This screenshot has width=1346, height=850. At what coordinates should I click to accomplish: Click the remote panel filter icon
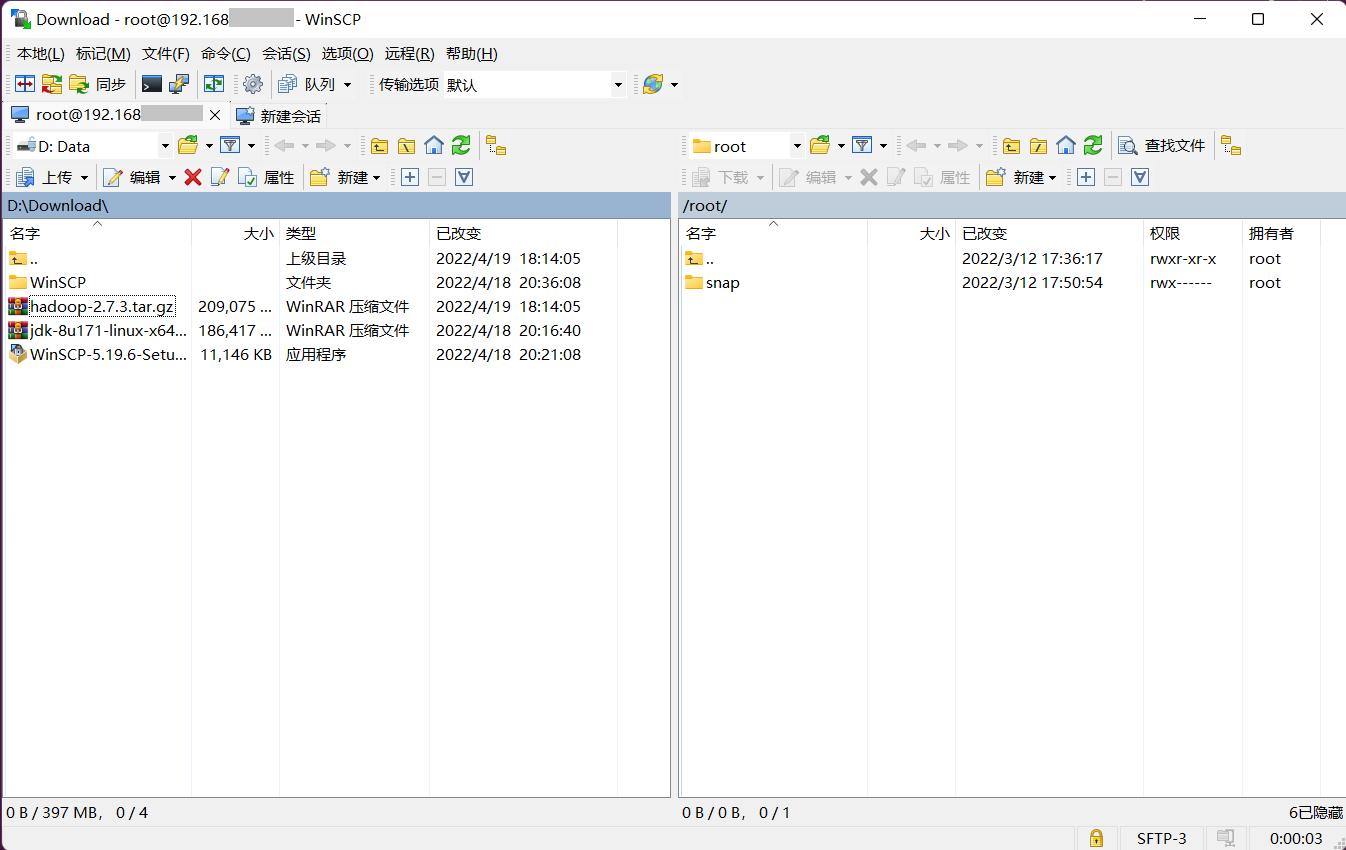[862, 146]
